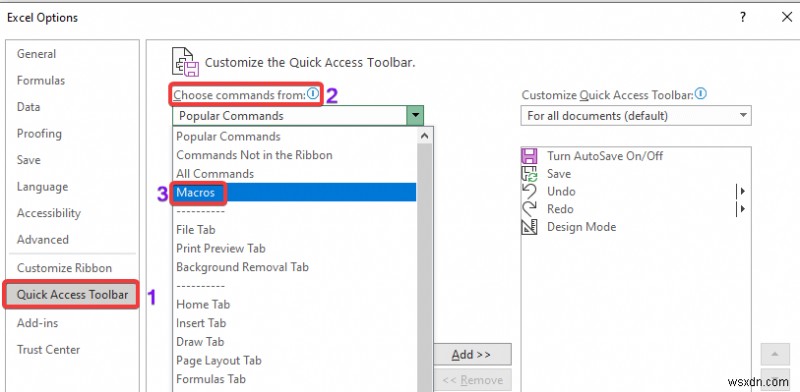Click the dropdown list scrollbar track

click(424, 268)
